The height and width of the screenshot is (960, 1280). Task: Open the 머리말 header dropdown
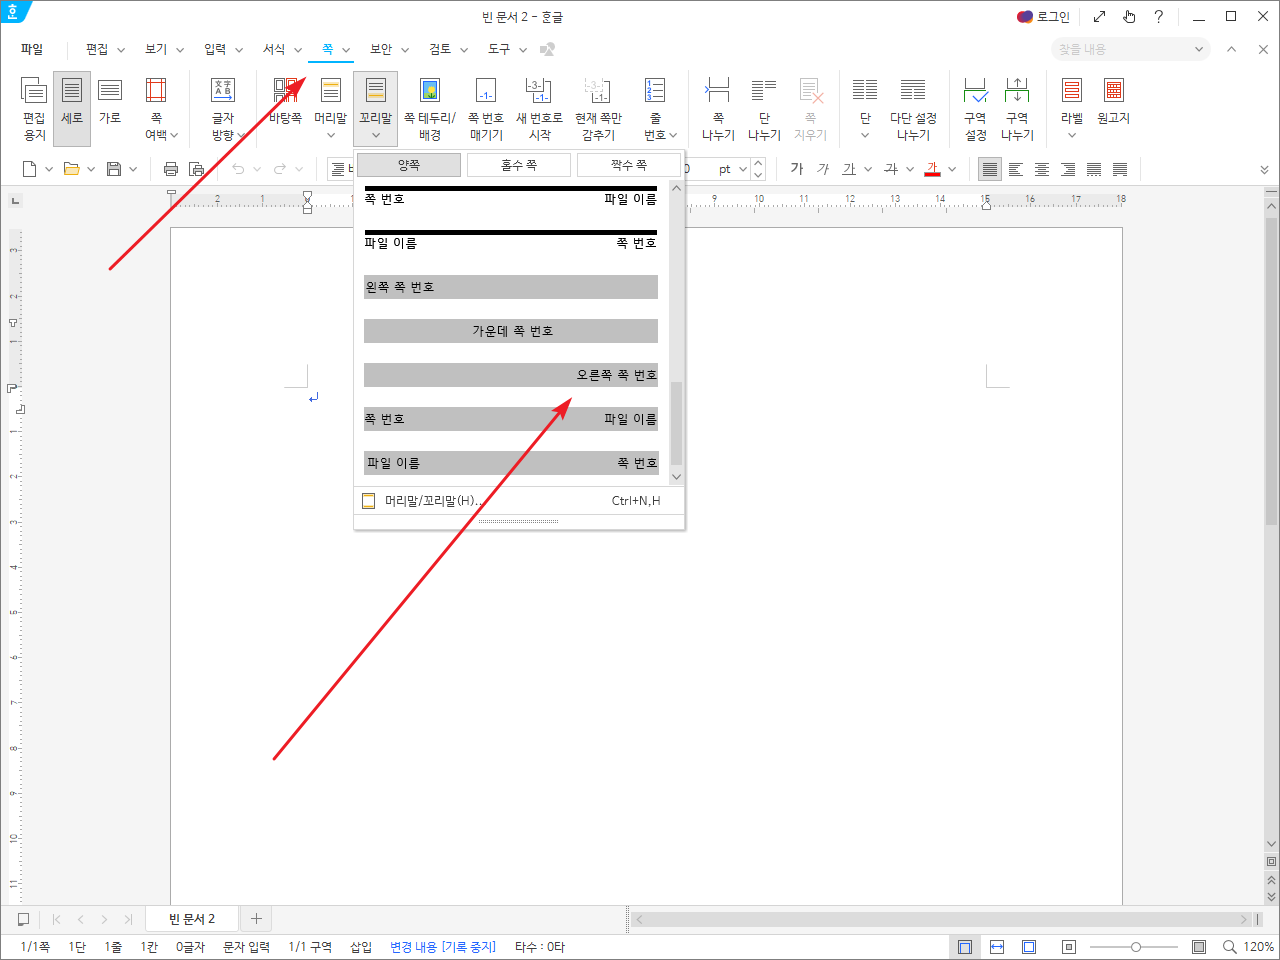point(330,109)
